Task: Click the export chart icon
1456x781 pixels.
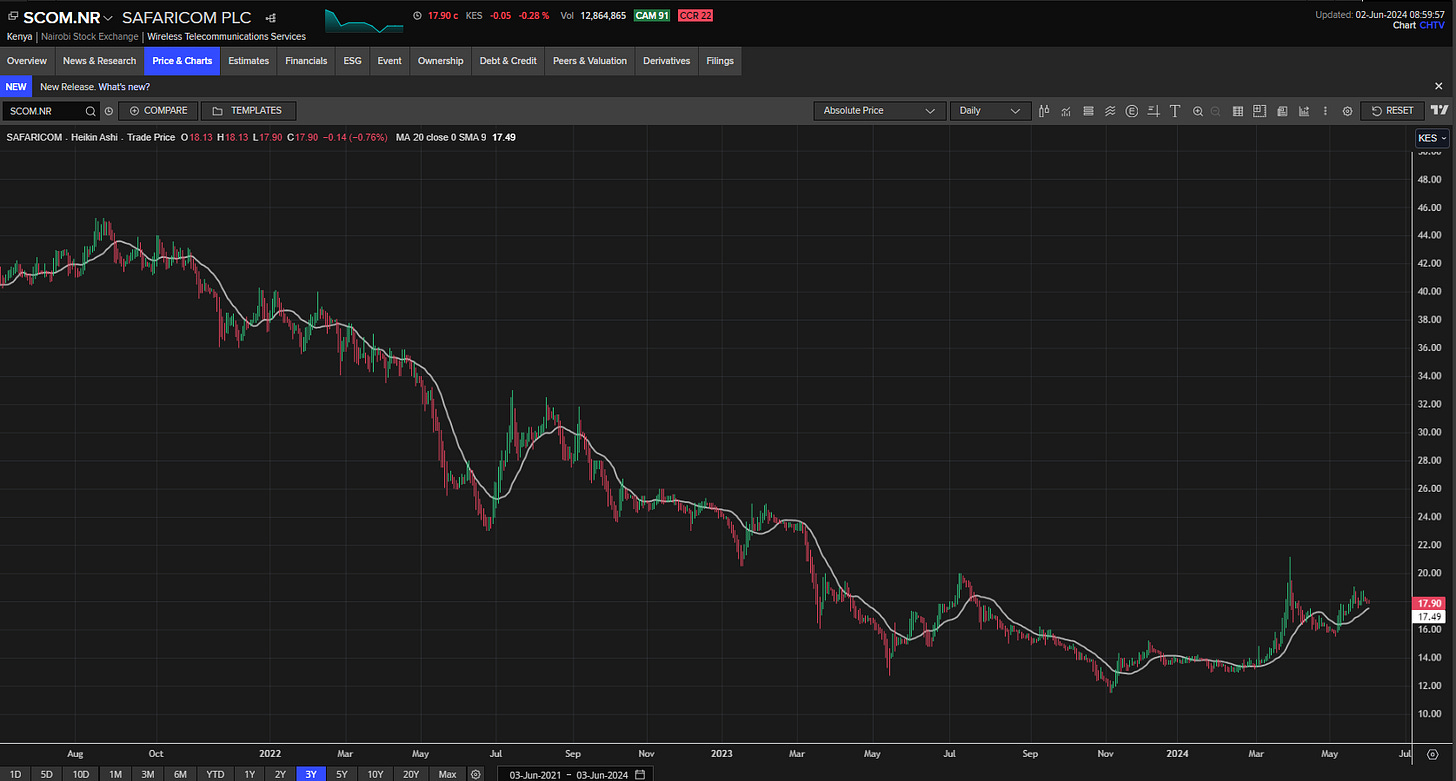Action: pyautogui.click(x=1304, y=111)
